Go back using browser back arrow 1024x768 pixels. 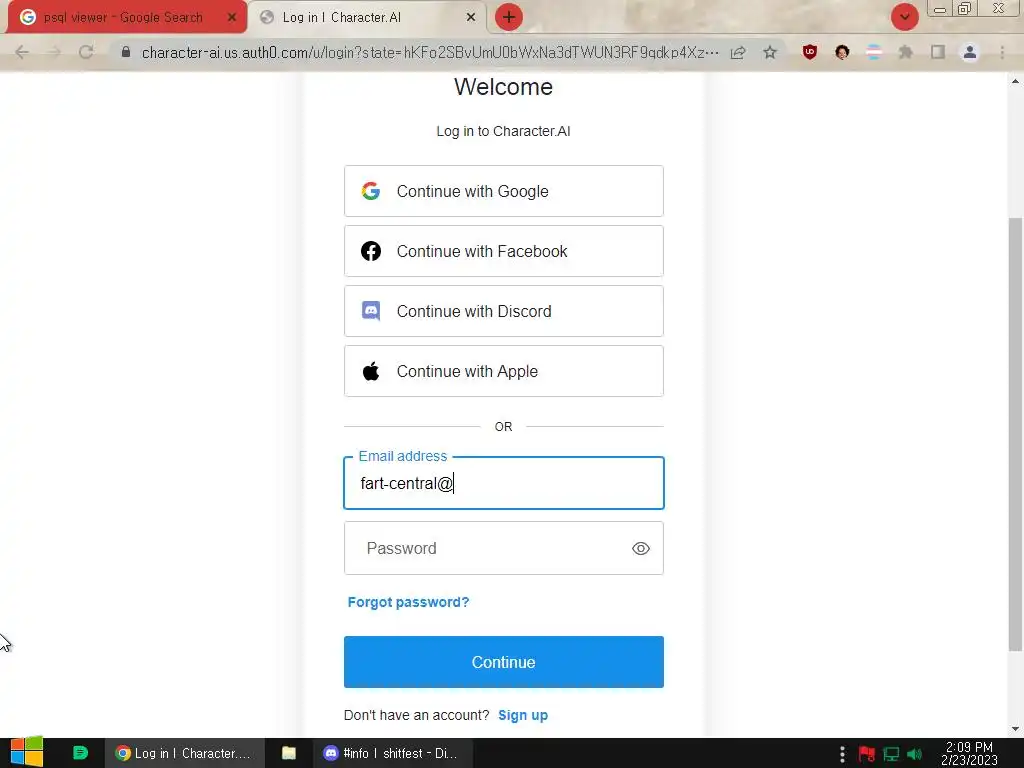(22, 52)
